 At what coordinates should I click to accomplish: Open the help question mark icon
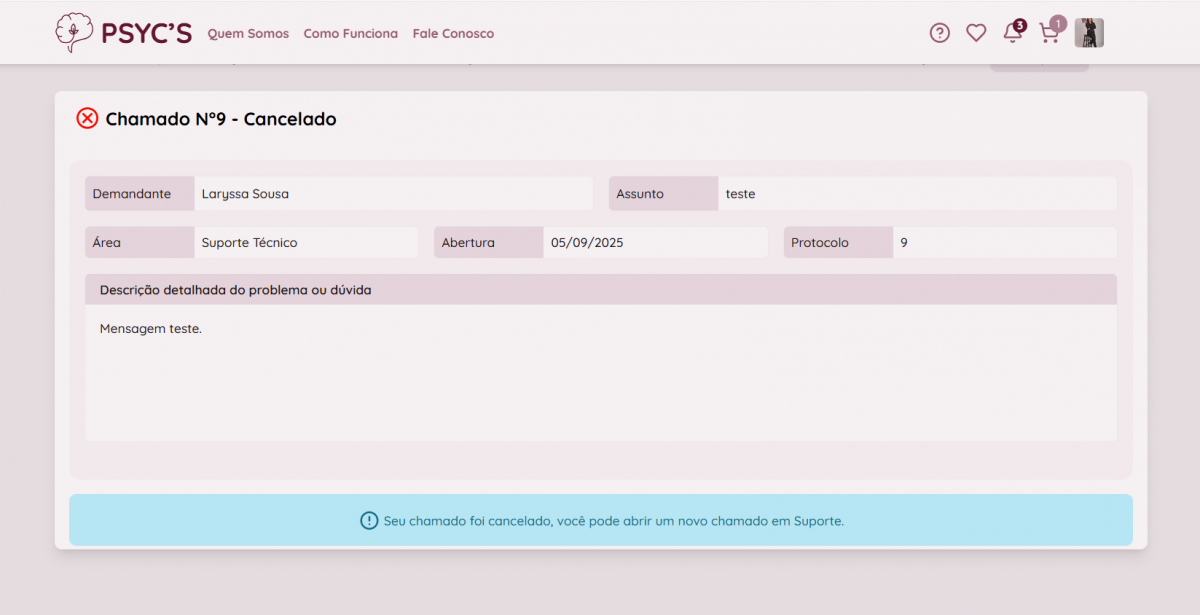click(939, 33)
